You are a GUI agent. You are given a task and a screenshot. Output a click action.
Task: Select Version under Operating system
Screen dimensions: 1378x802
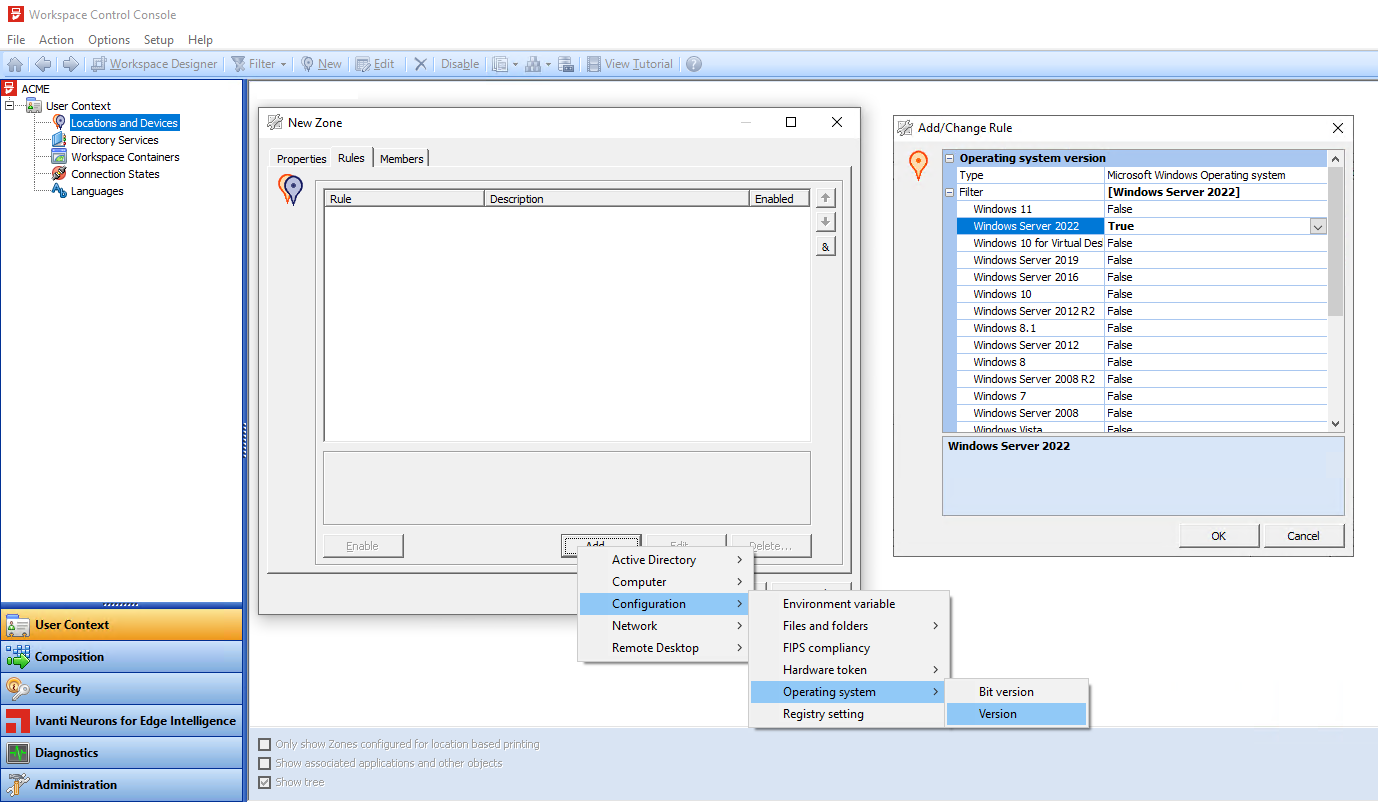1017,714
